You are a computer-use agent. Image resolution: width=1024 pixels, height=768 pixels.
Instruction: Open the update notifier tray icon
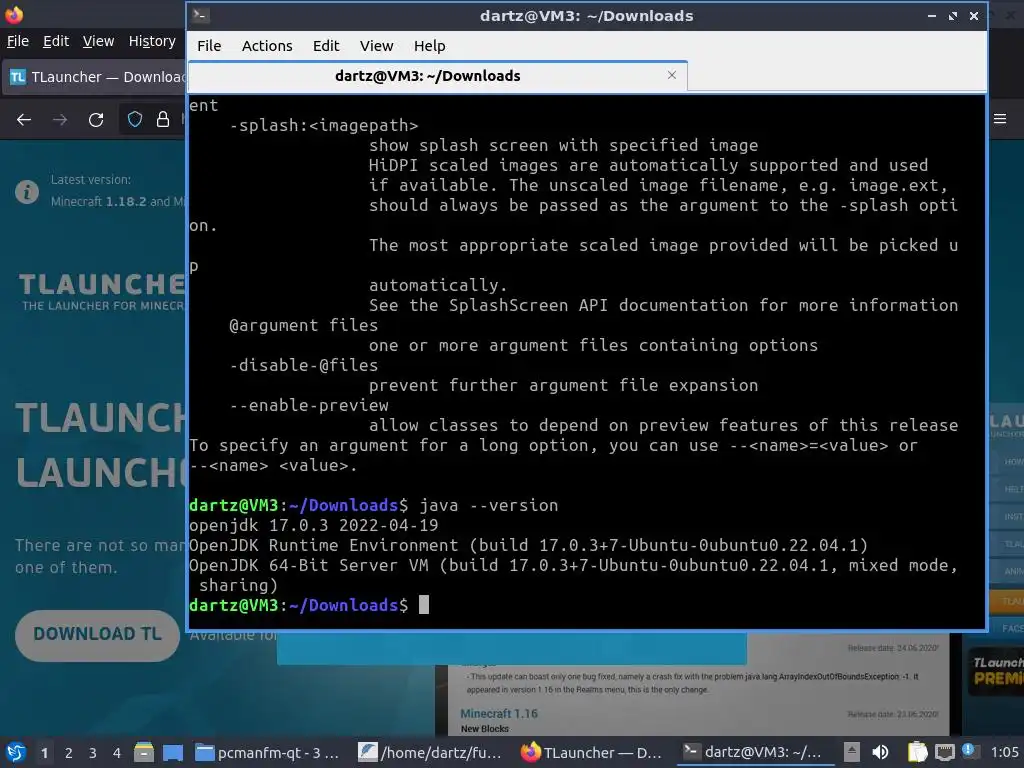(969, 751)
